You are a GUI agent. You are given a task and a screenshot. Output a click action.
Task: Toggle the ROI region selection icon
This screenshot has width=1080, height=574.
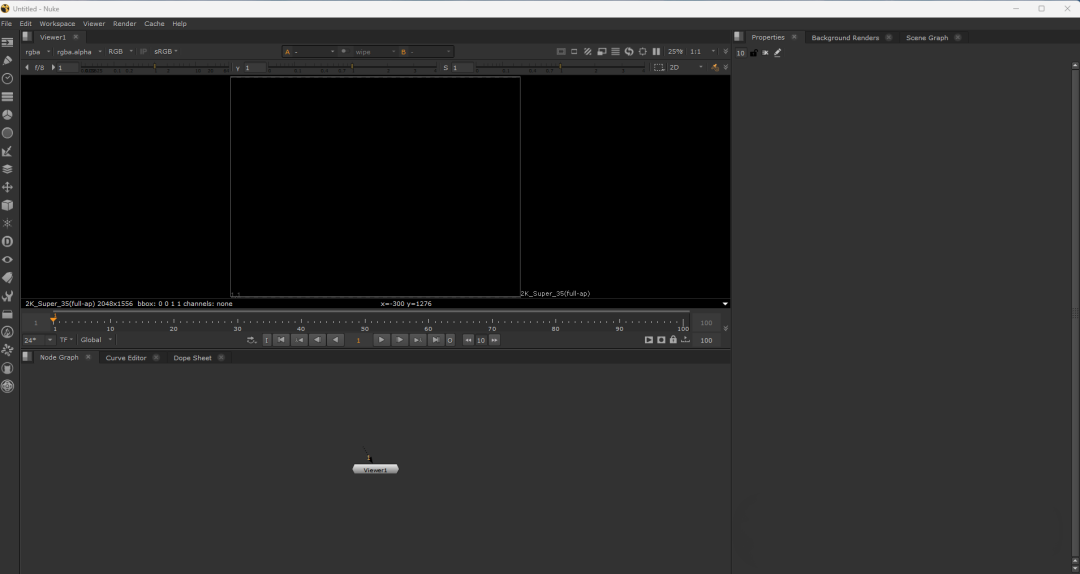coord(658,68)
